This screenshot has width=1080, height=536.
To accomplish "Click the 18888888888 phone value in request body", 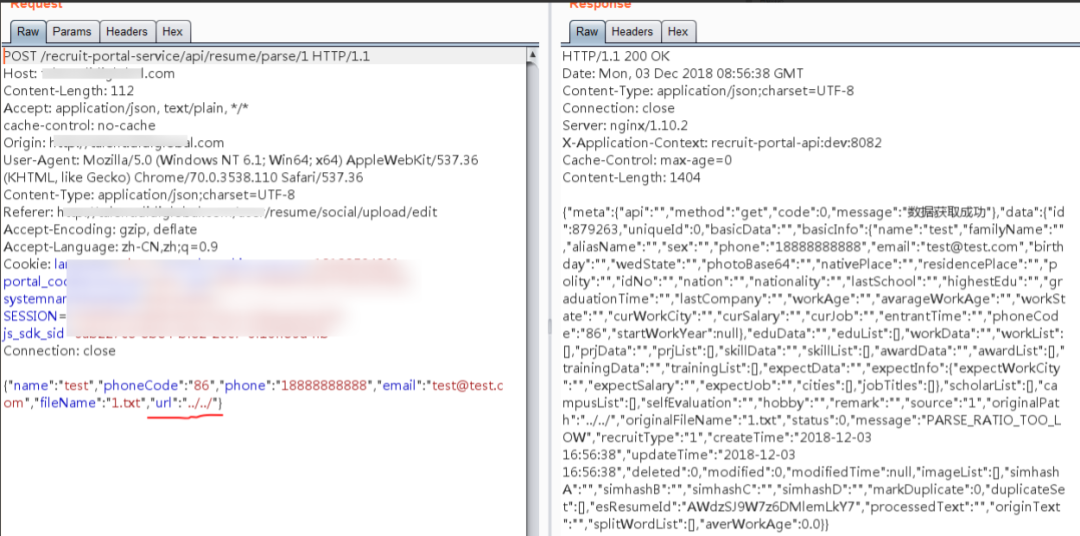I will coord(322,386).
